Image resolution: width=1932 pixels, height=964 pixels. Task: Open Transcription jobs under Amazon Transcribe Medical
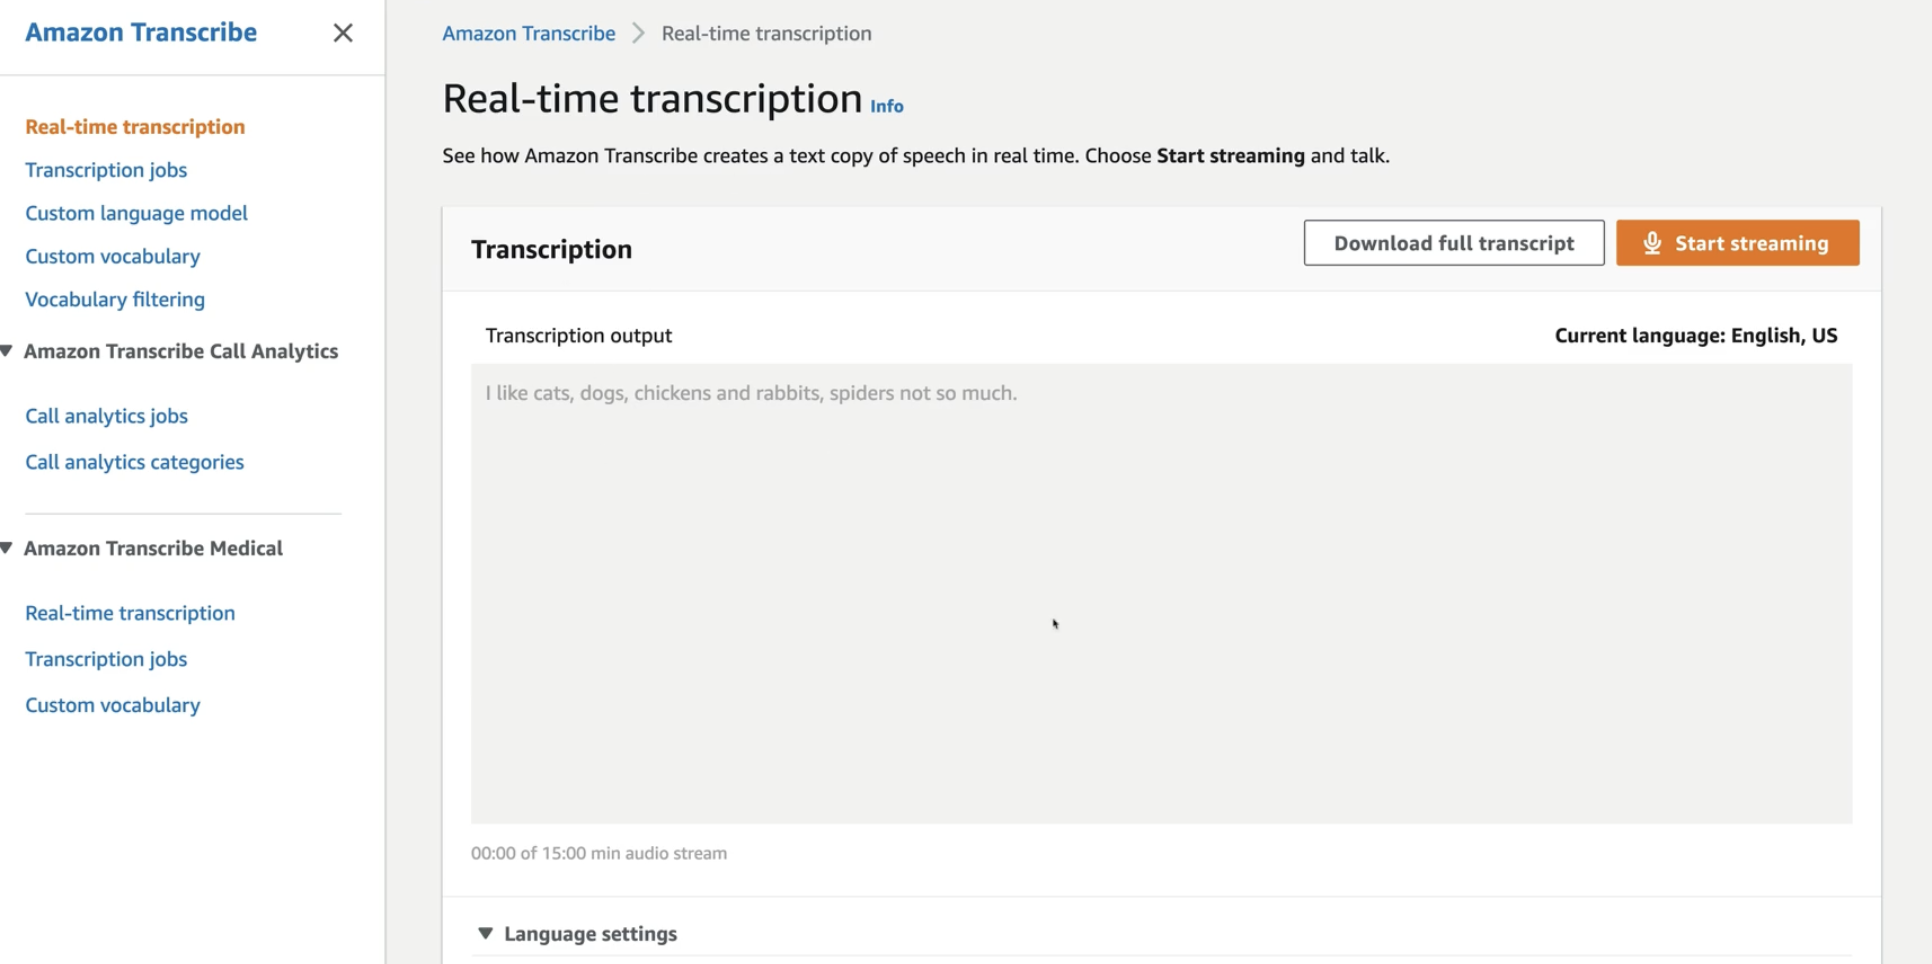106,659
